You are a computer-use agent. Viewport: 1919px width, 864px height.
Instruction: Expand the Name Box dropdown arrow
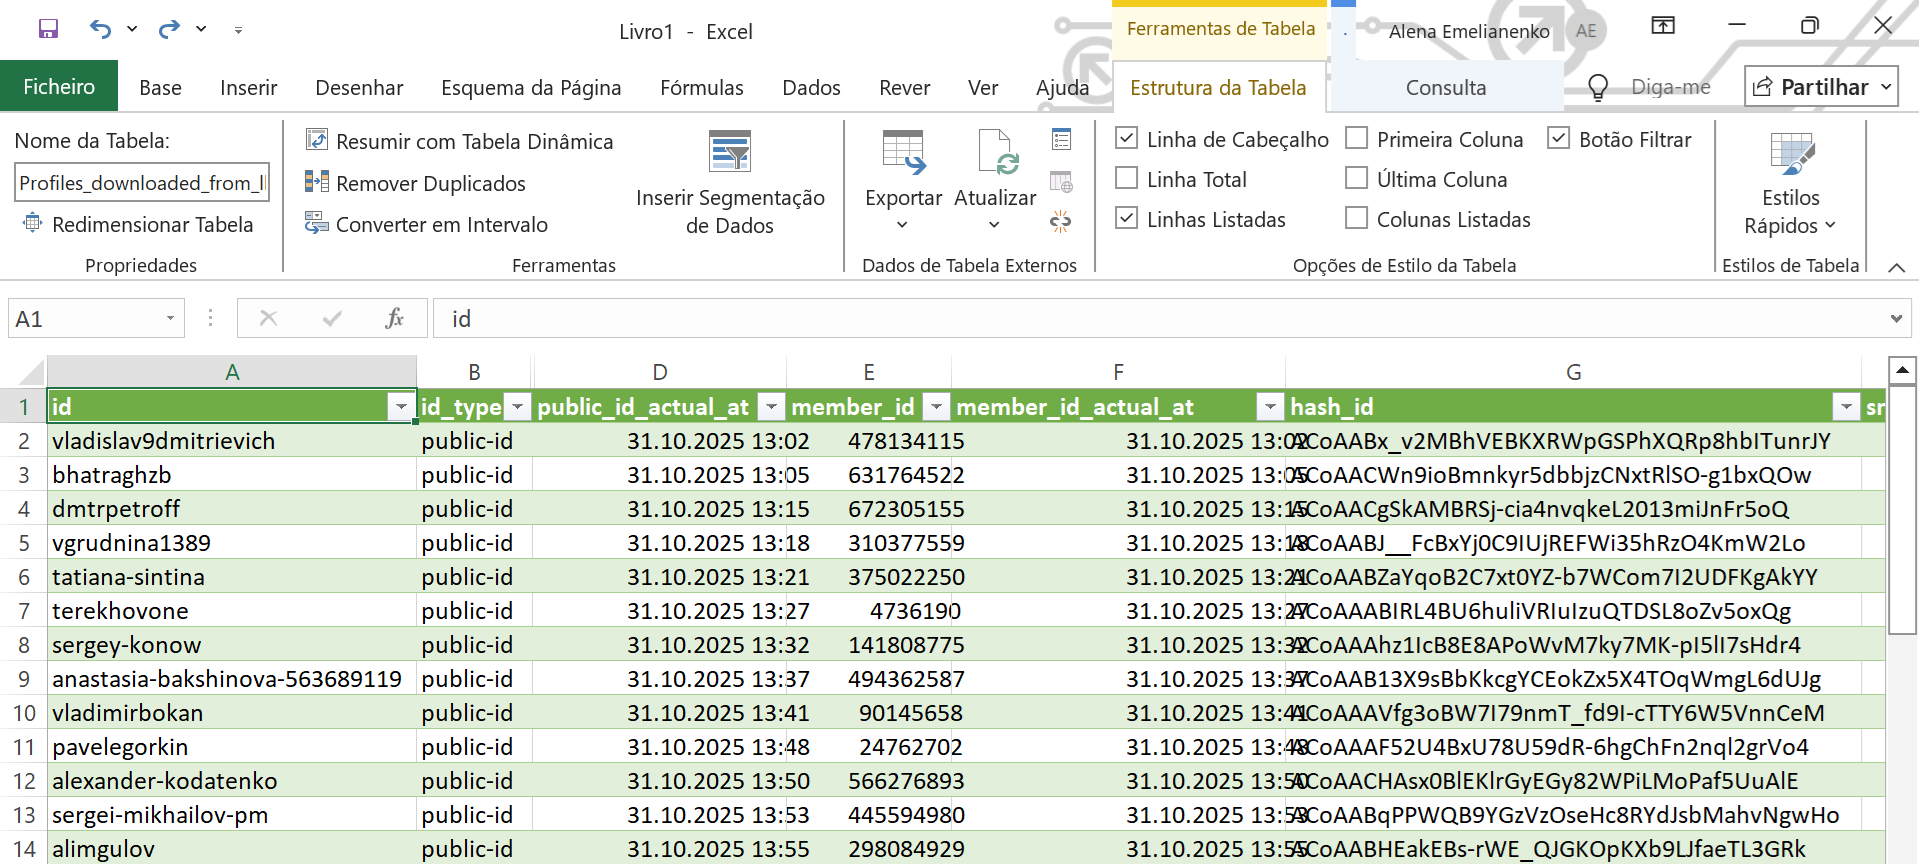click(170, 318)
